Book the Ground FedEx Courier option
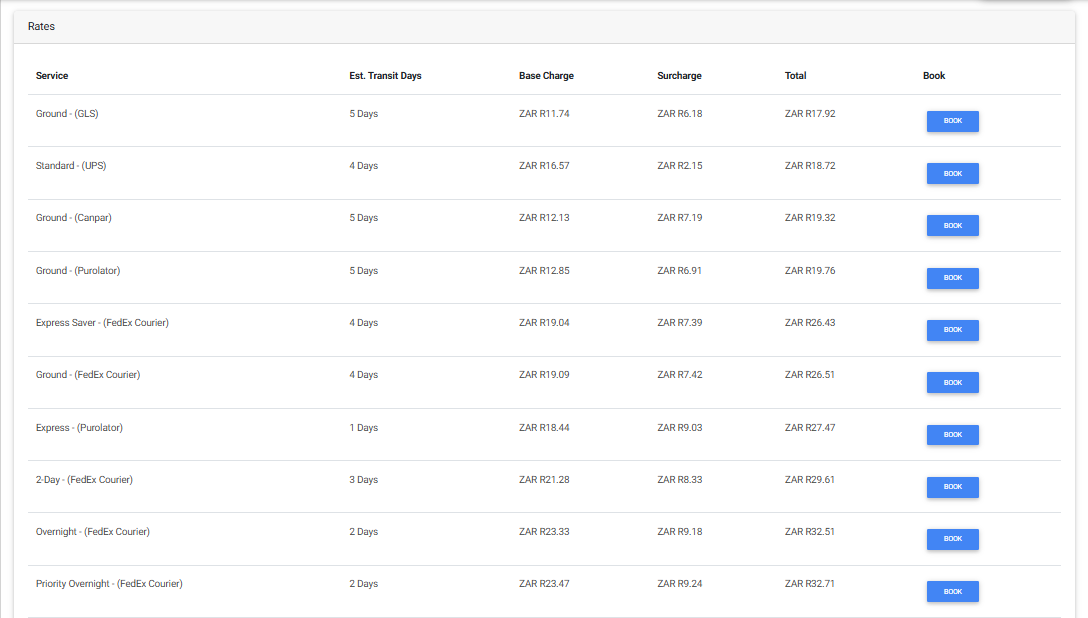The width and height of the screenshot is (1088, 618). 952,382
